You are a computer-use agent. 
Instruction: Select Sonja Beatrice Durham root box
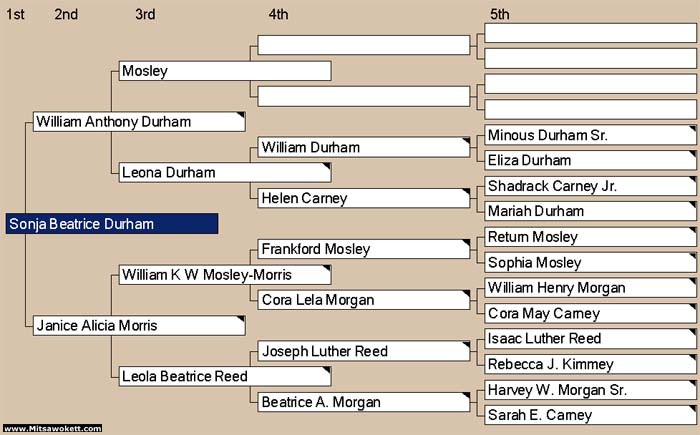(x=112, y=224)
